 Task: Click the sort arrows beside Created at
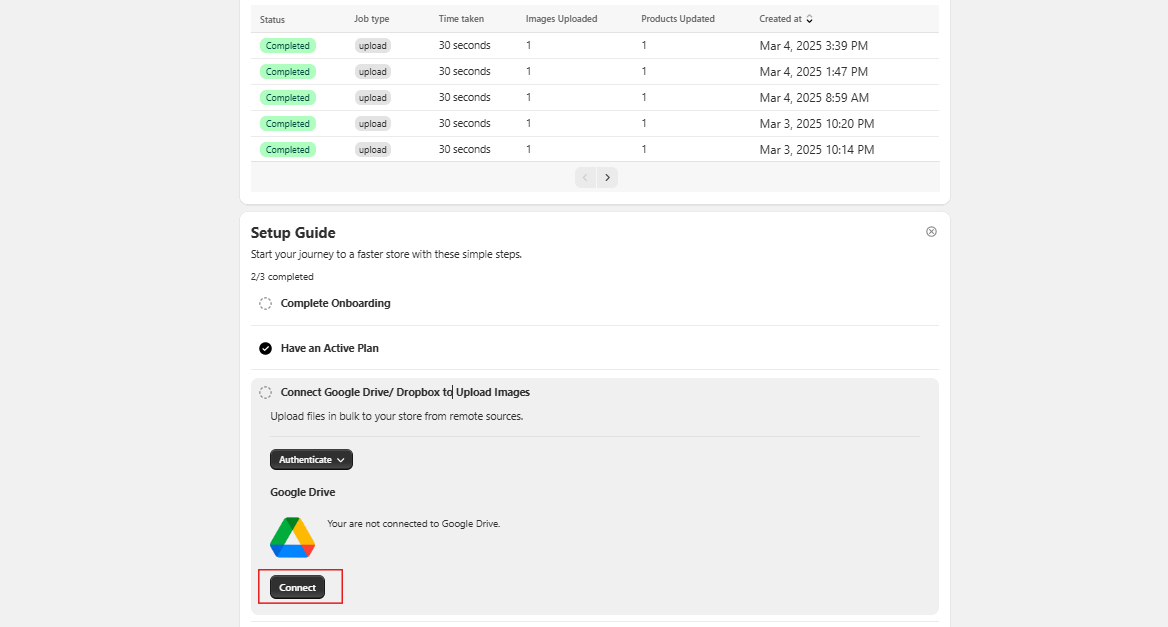coord(810,19)
